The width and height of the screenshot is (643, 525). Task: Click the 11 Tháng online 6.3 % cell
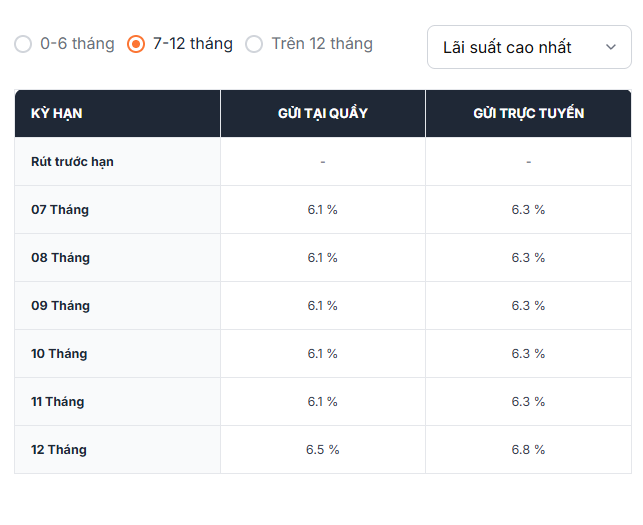coord(528,402)
